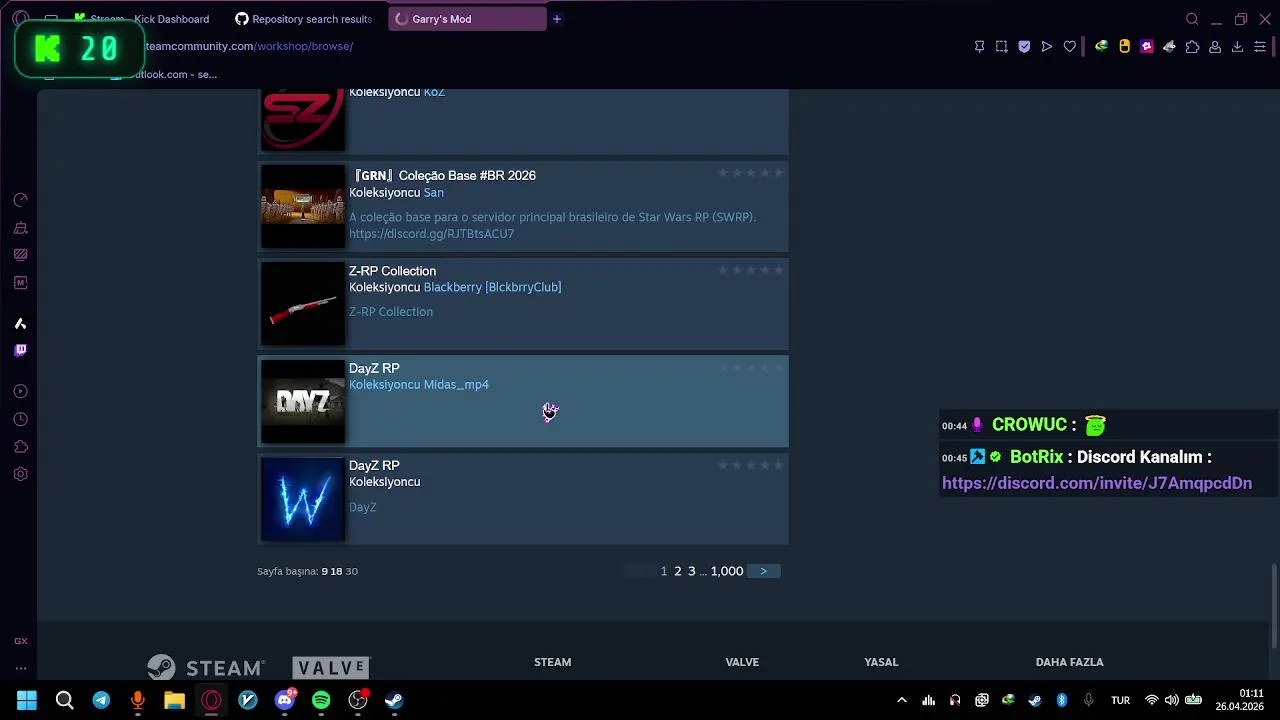The width and height of the screenshot is (1280, 720).
Task: Switch to the Kick Dashboard tab
Action: (140, 19)
